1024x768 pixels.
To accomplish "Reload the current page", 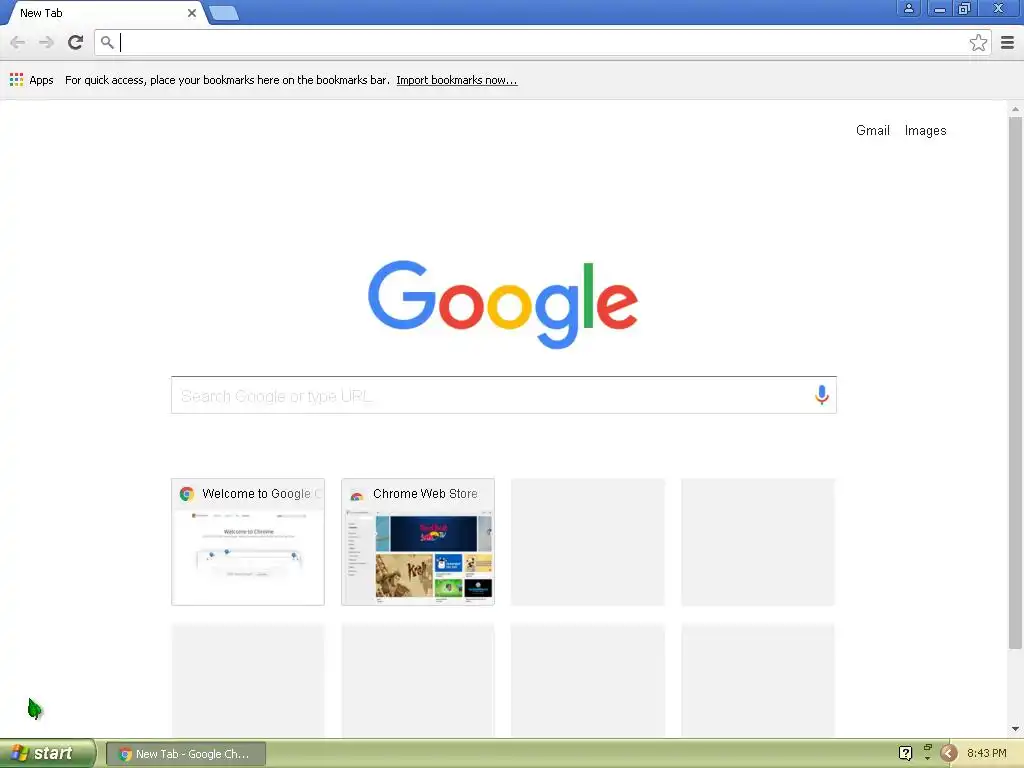I will [x=76, y=42].
